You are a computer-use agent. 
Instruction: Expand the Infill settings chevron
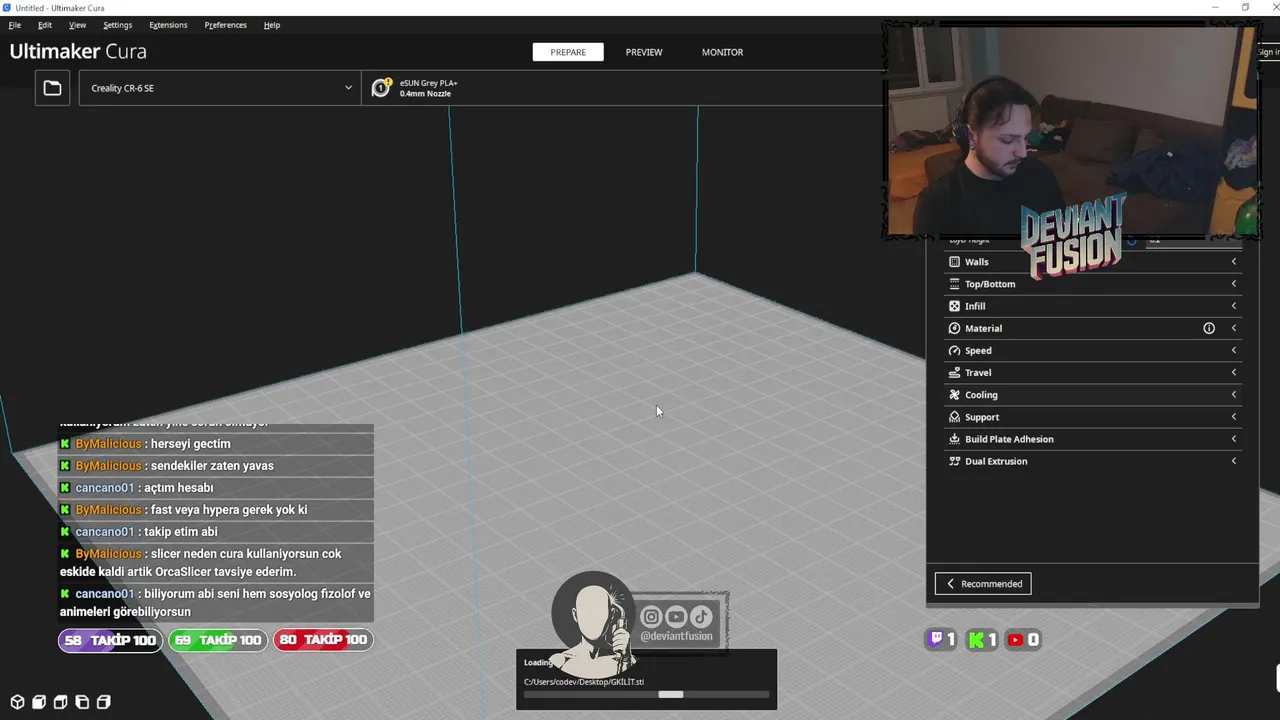point(1234,306)
